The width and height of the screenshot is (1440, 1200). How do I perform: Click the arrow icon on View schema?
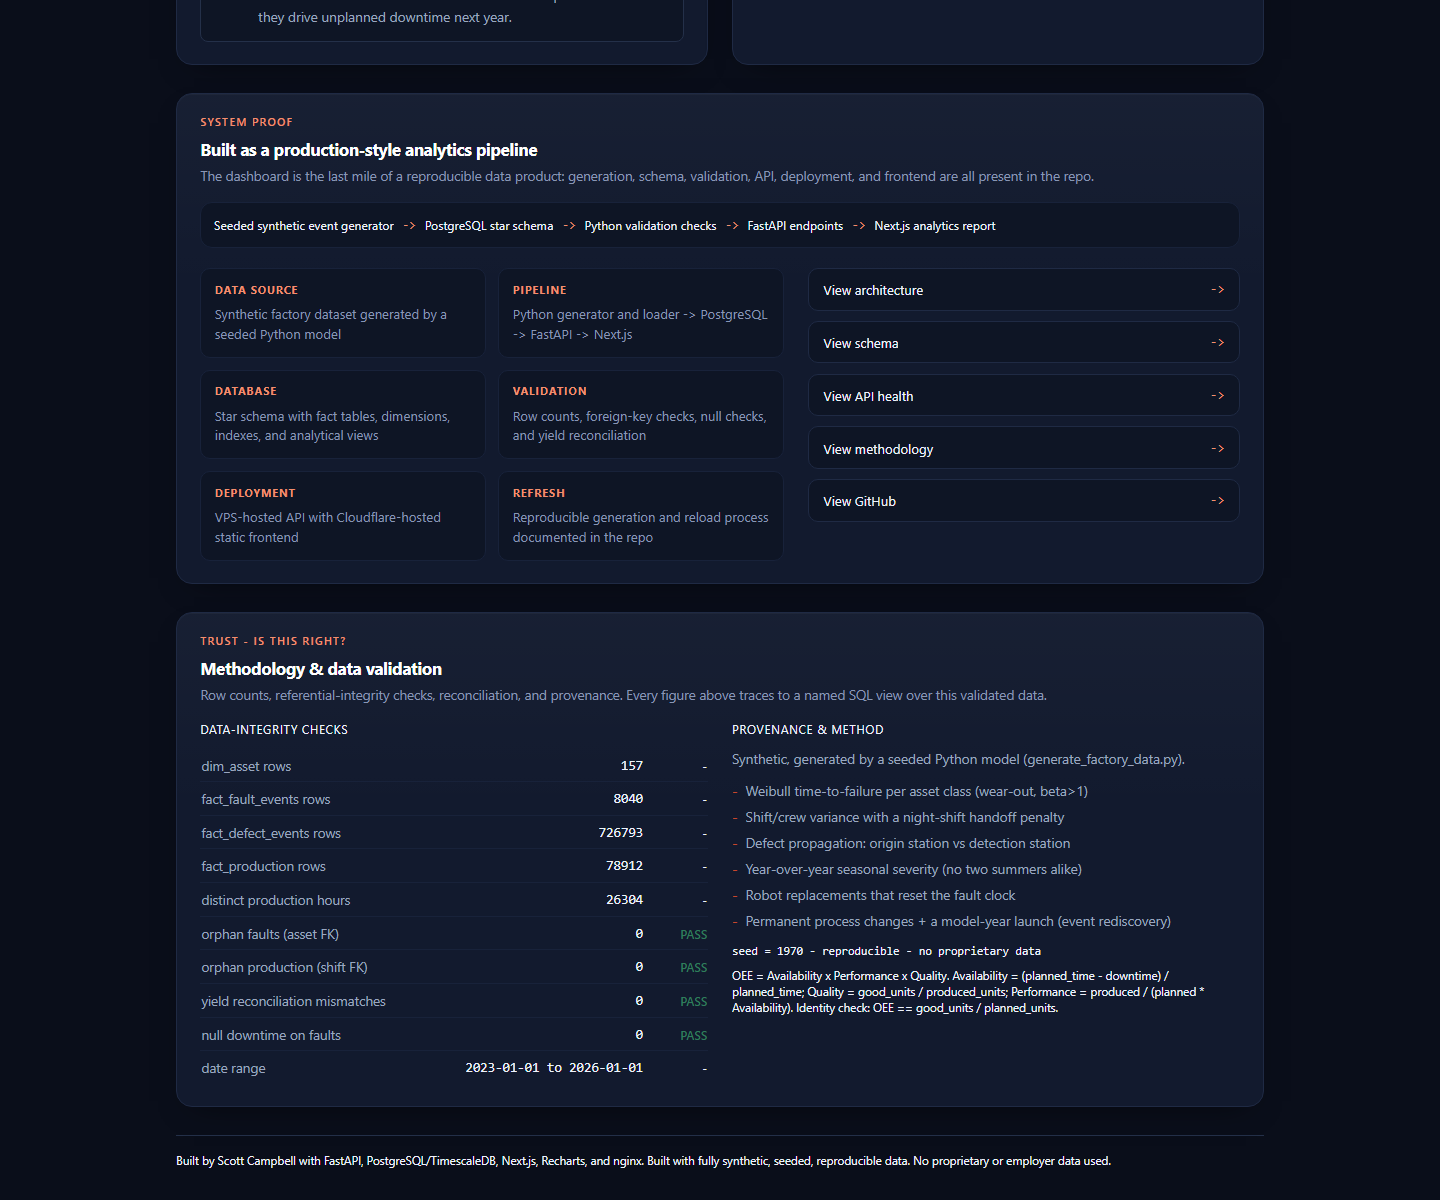(x=1217, y=343)
